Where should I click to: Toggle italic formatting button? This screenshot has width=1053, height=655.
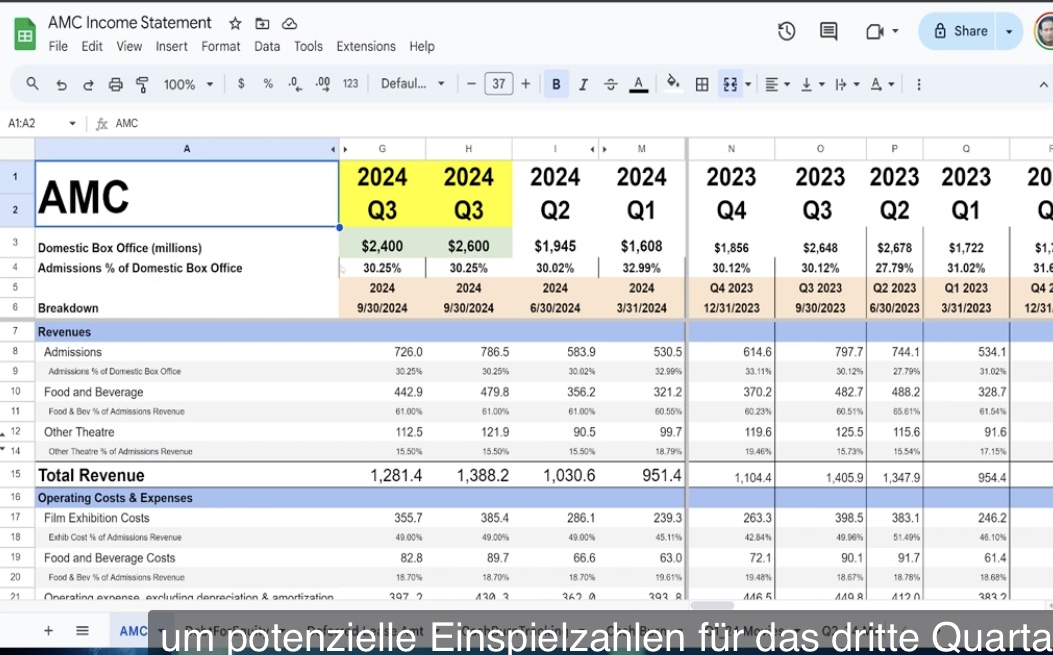583,84
